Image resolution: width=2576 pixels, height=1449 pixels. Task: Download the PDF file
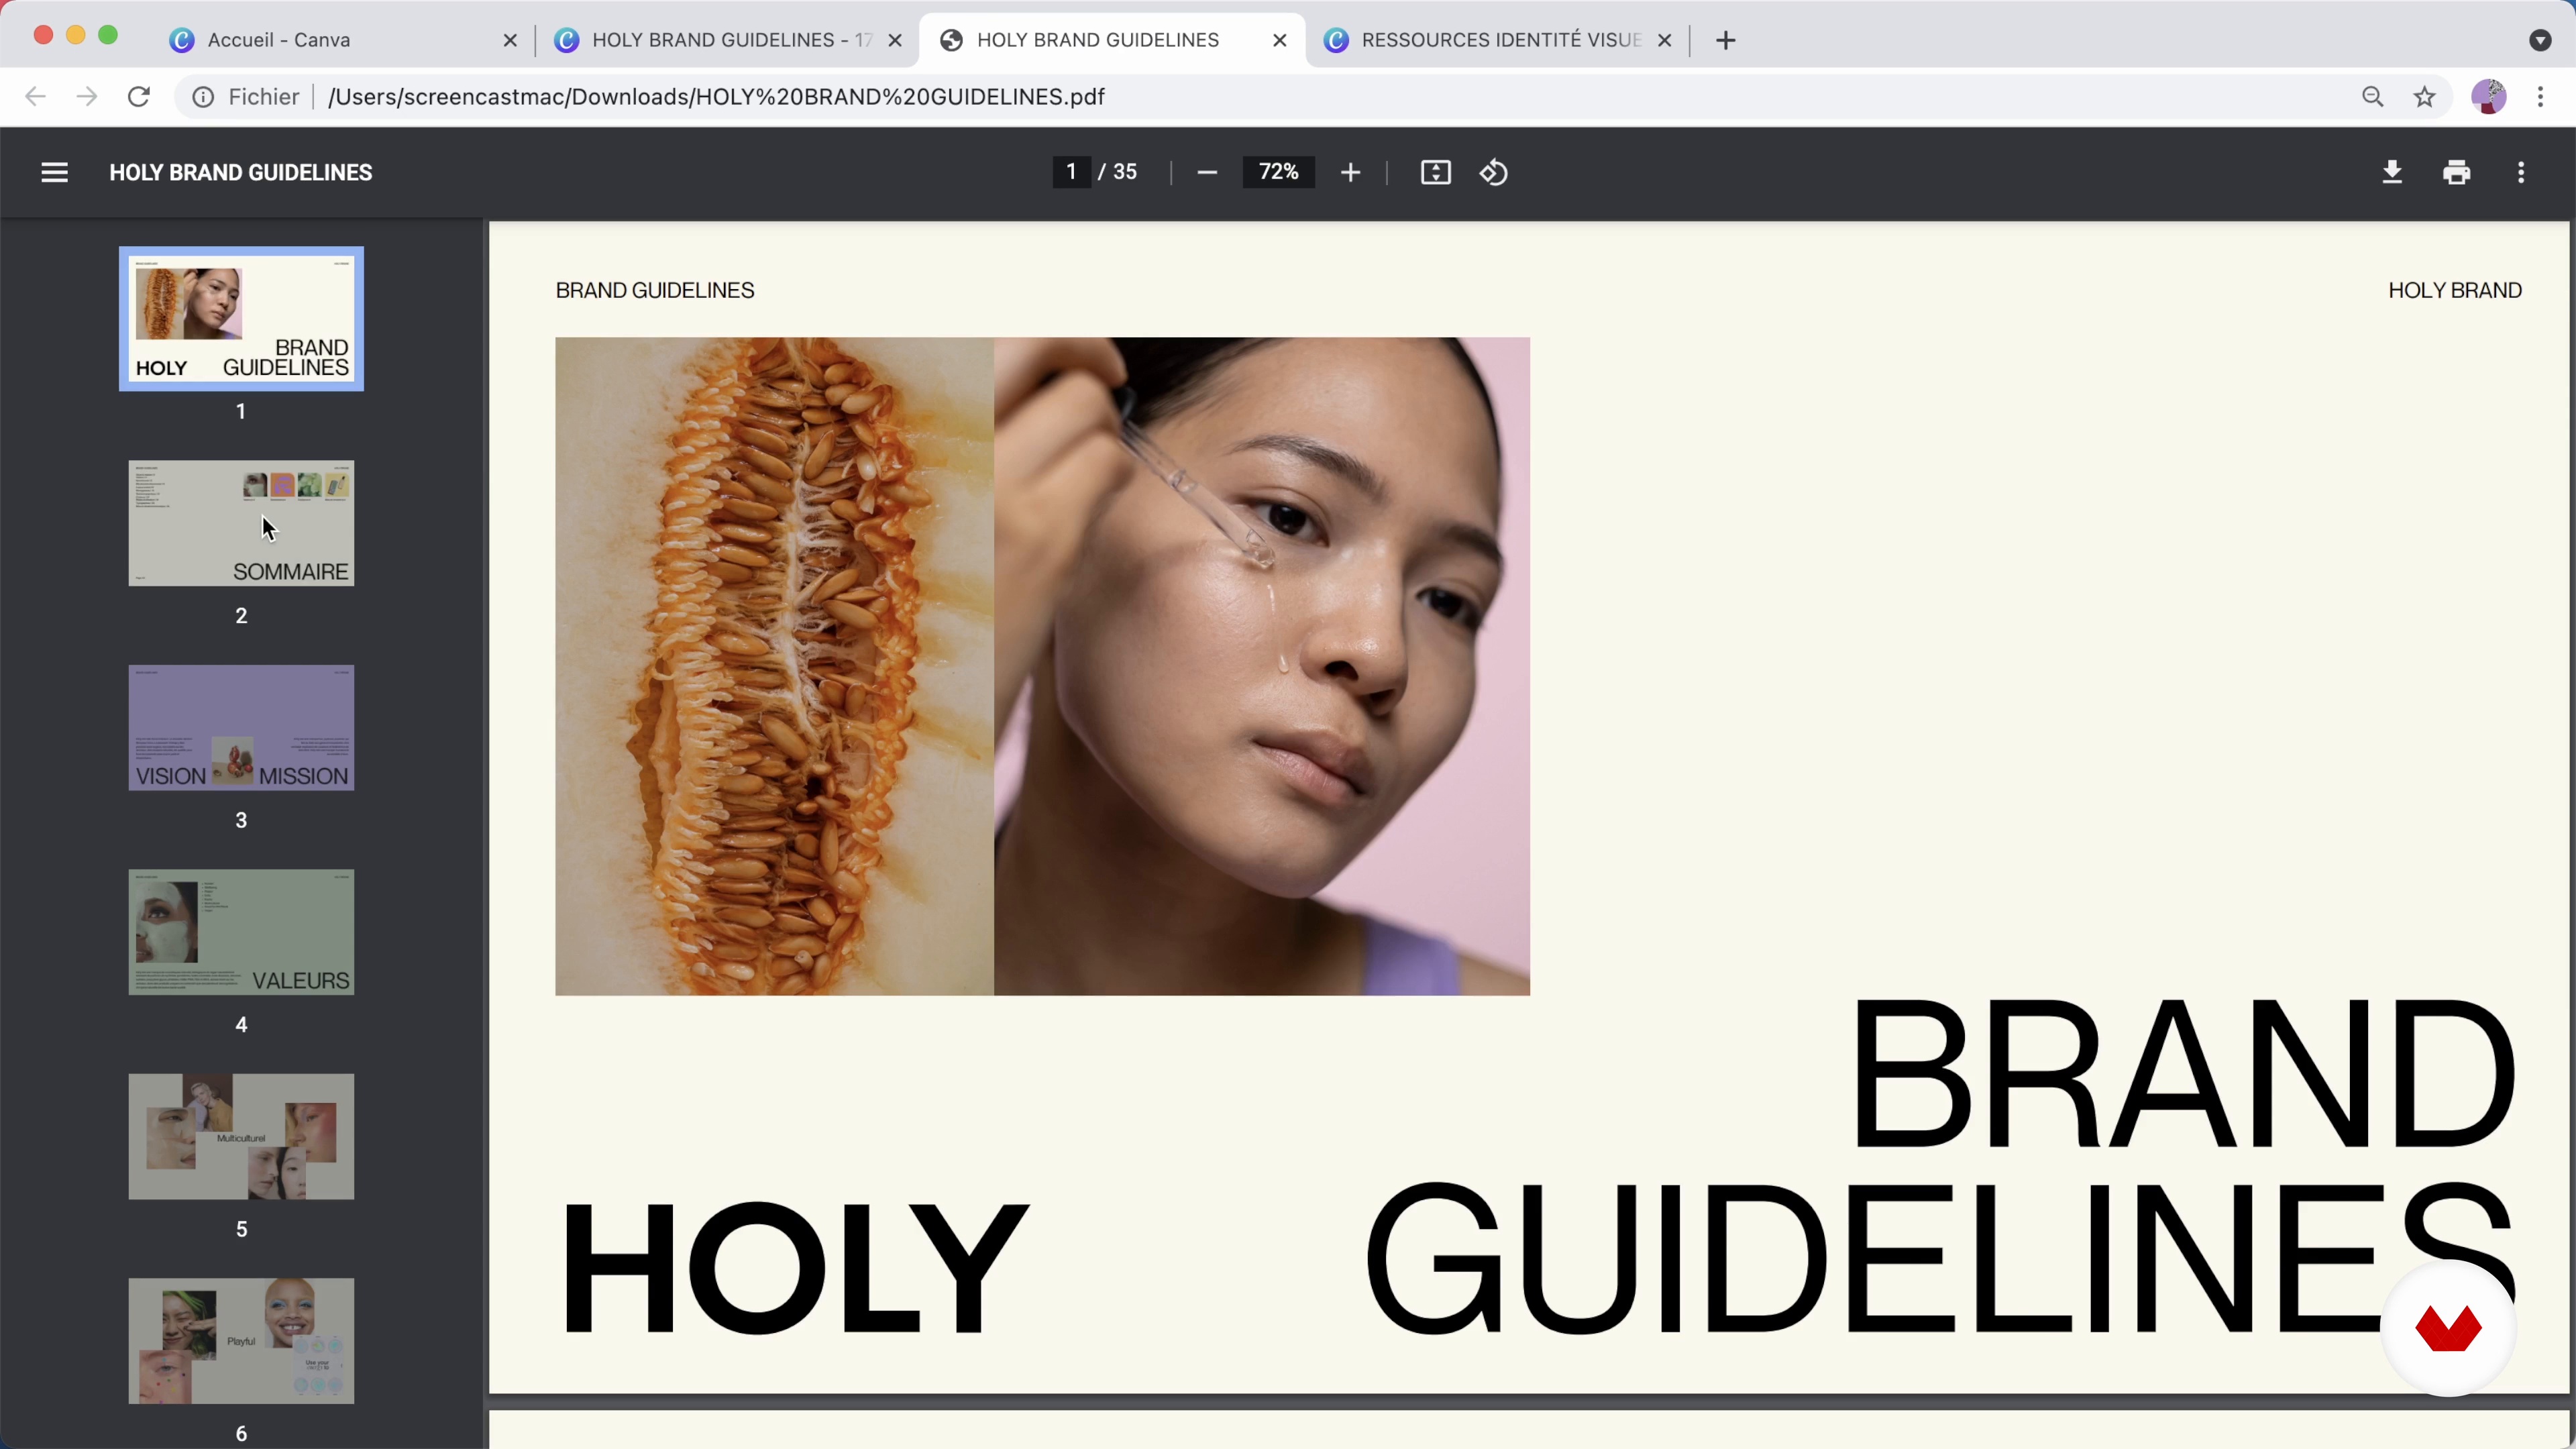(2392, 173)
